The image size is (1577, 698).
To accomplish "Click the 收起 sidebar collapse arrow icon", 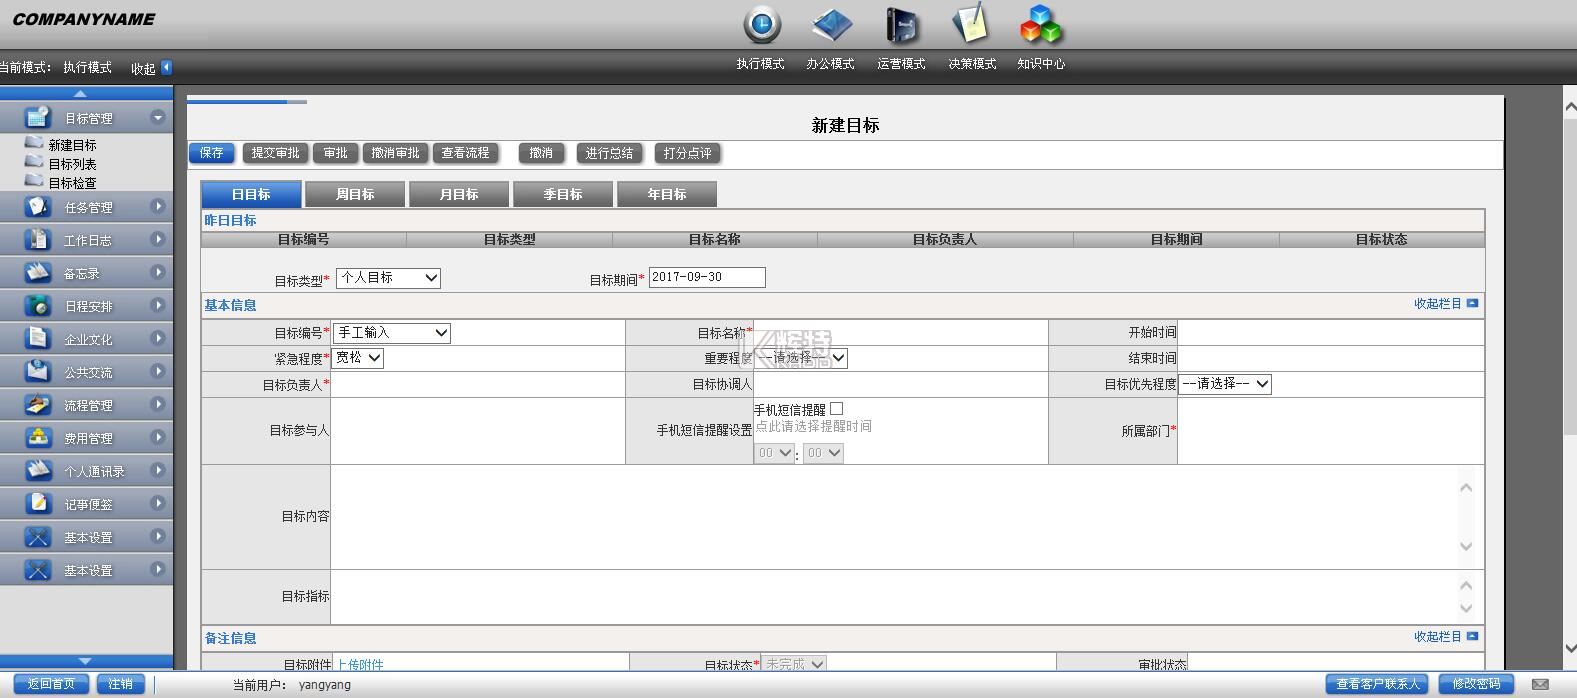I will (166, 67).
